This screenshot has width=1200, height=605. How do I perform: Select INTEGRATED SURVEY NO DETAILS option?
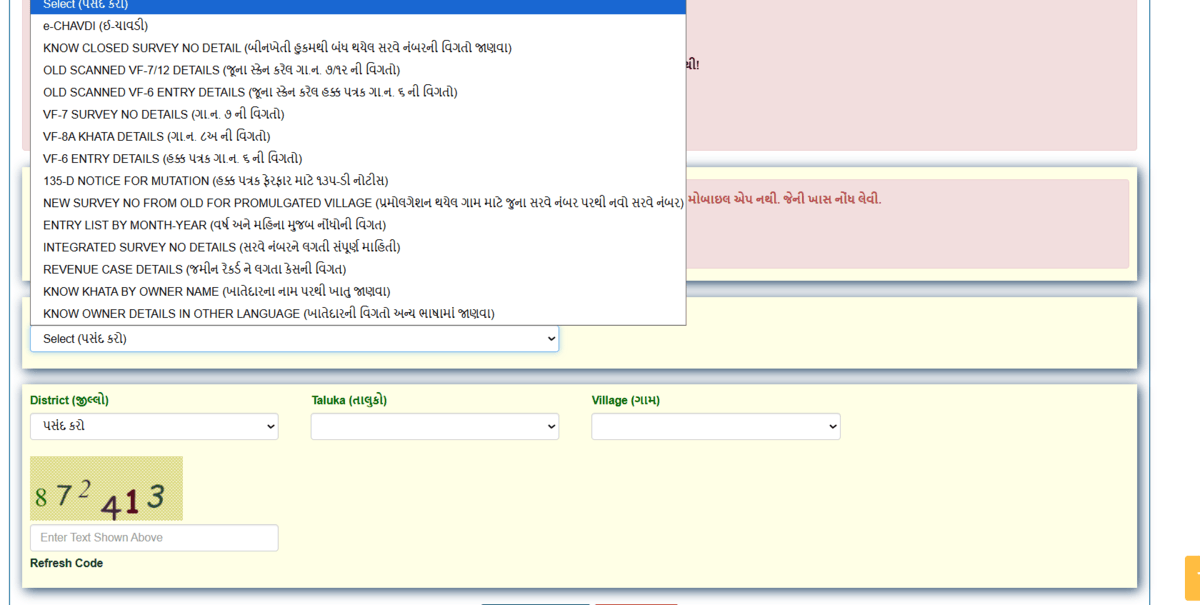(x=221, y=247)
